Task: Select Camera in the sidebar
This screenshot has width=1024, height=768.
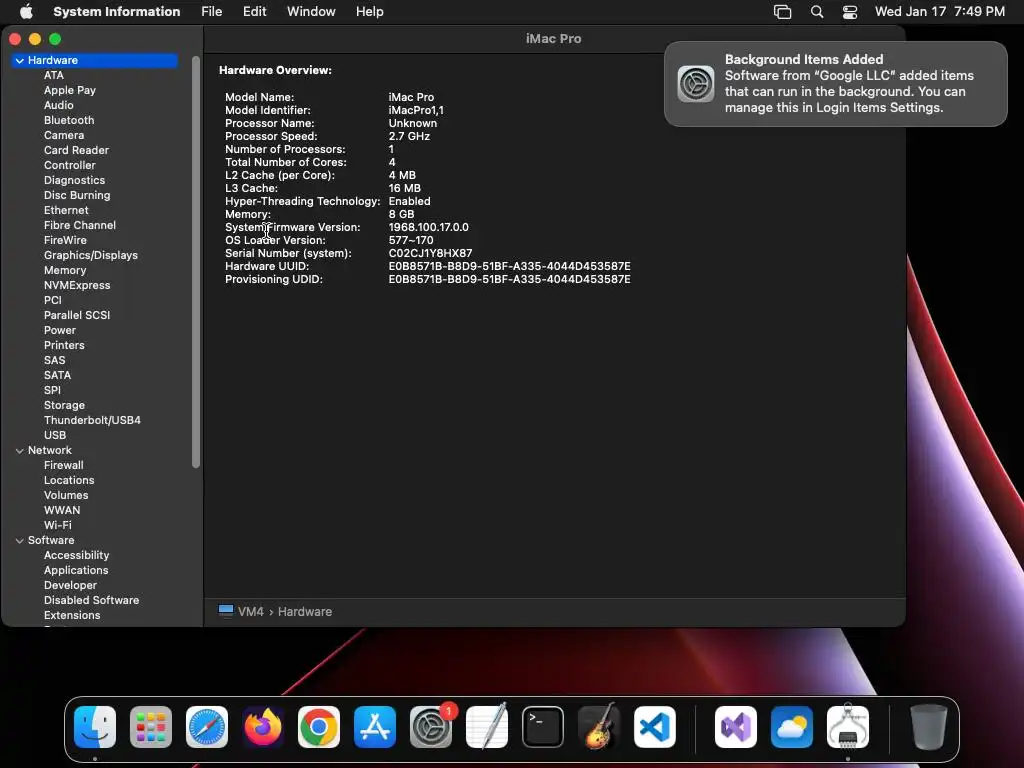Action: (64, 135)
